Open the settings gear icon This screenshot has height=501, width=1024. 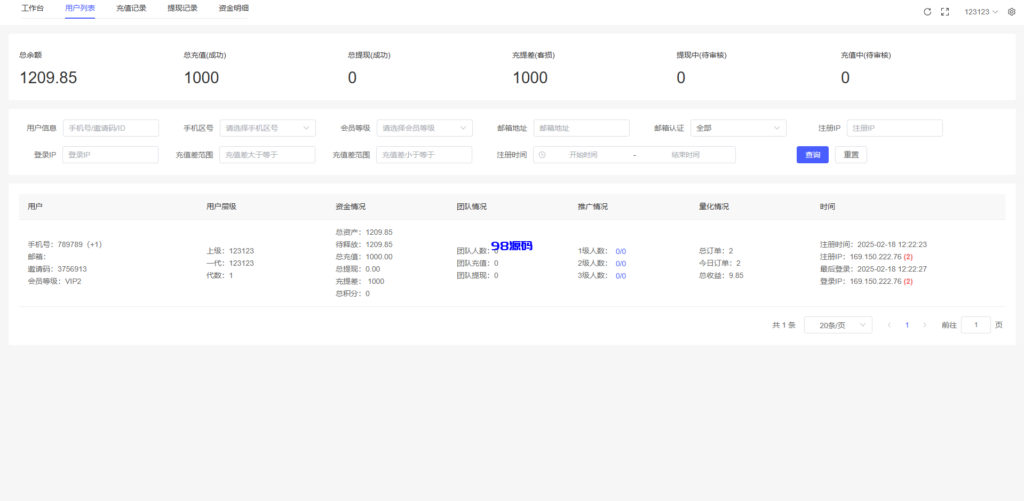pos(1012,12)
